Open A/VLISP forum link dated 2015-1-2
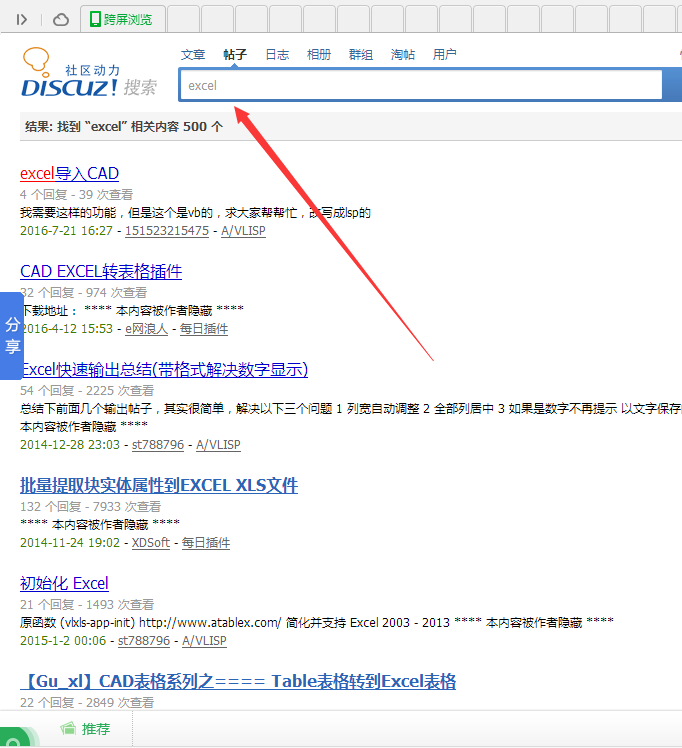 click(x=204, y=641)
